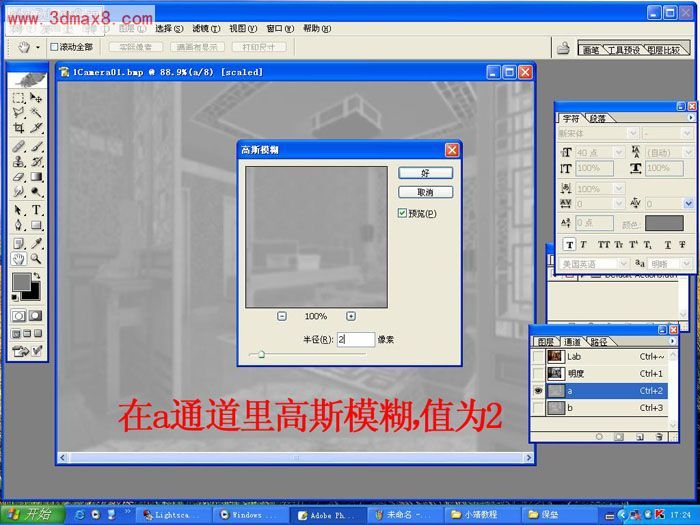Open the font size dropdown
This screenshot has width=700, height=525.
click(x=619, y=153)
